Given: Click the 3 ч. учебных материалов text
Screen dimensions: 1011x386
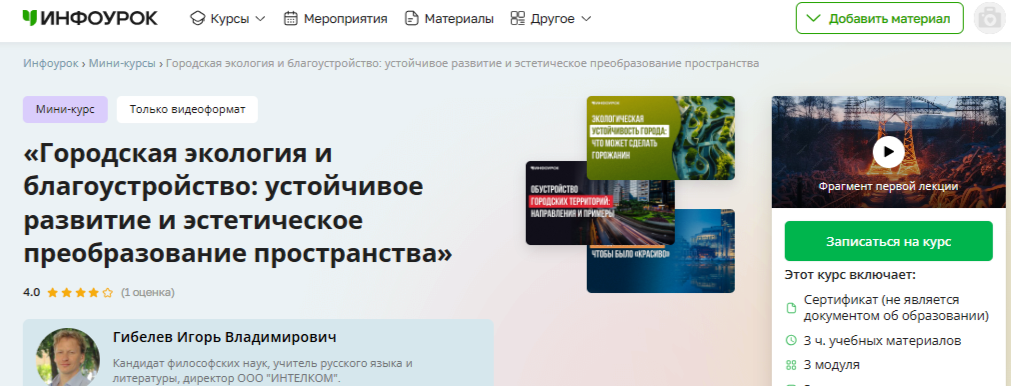Looking at the screenshot, I should point(883,340).
